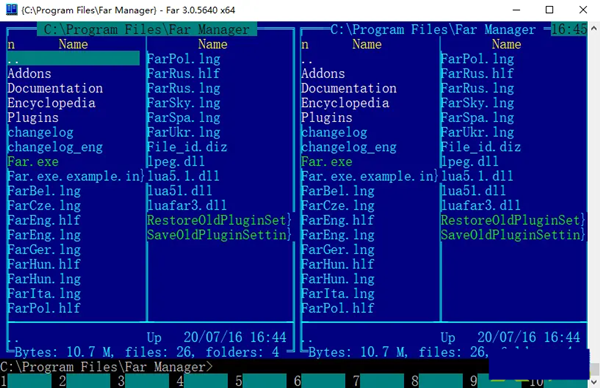Select FarCze.lng in left panel

(x=44, y=205)
